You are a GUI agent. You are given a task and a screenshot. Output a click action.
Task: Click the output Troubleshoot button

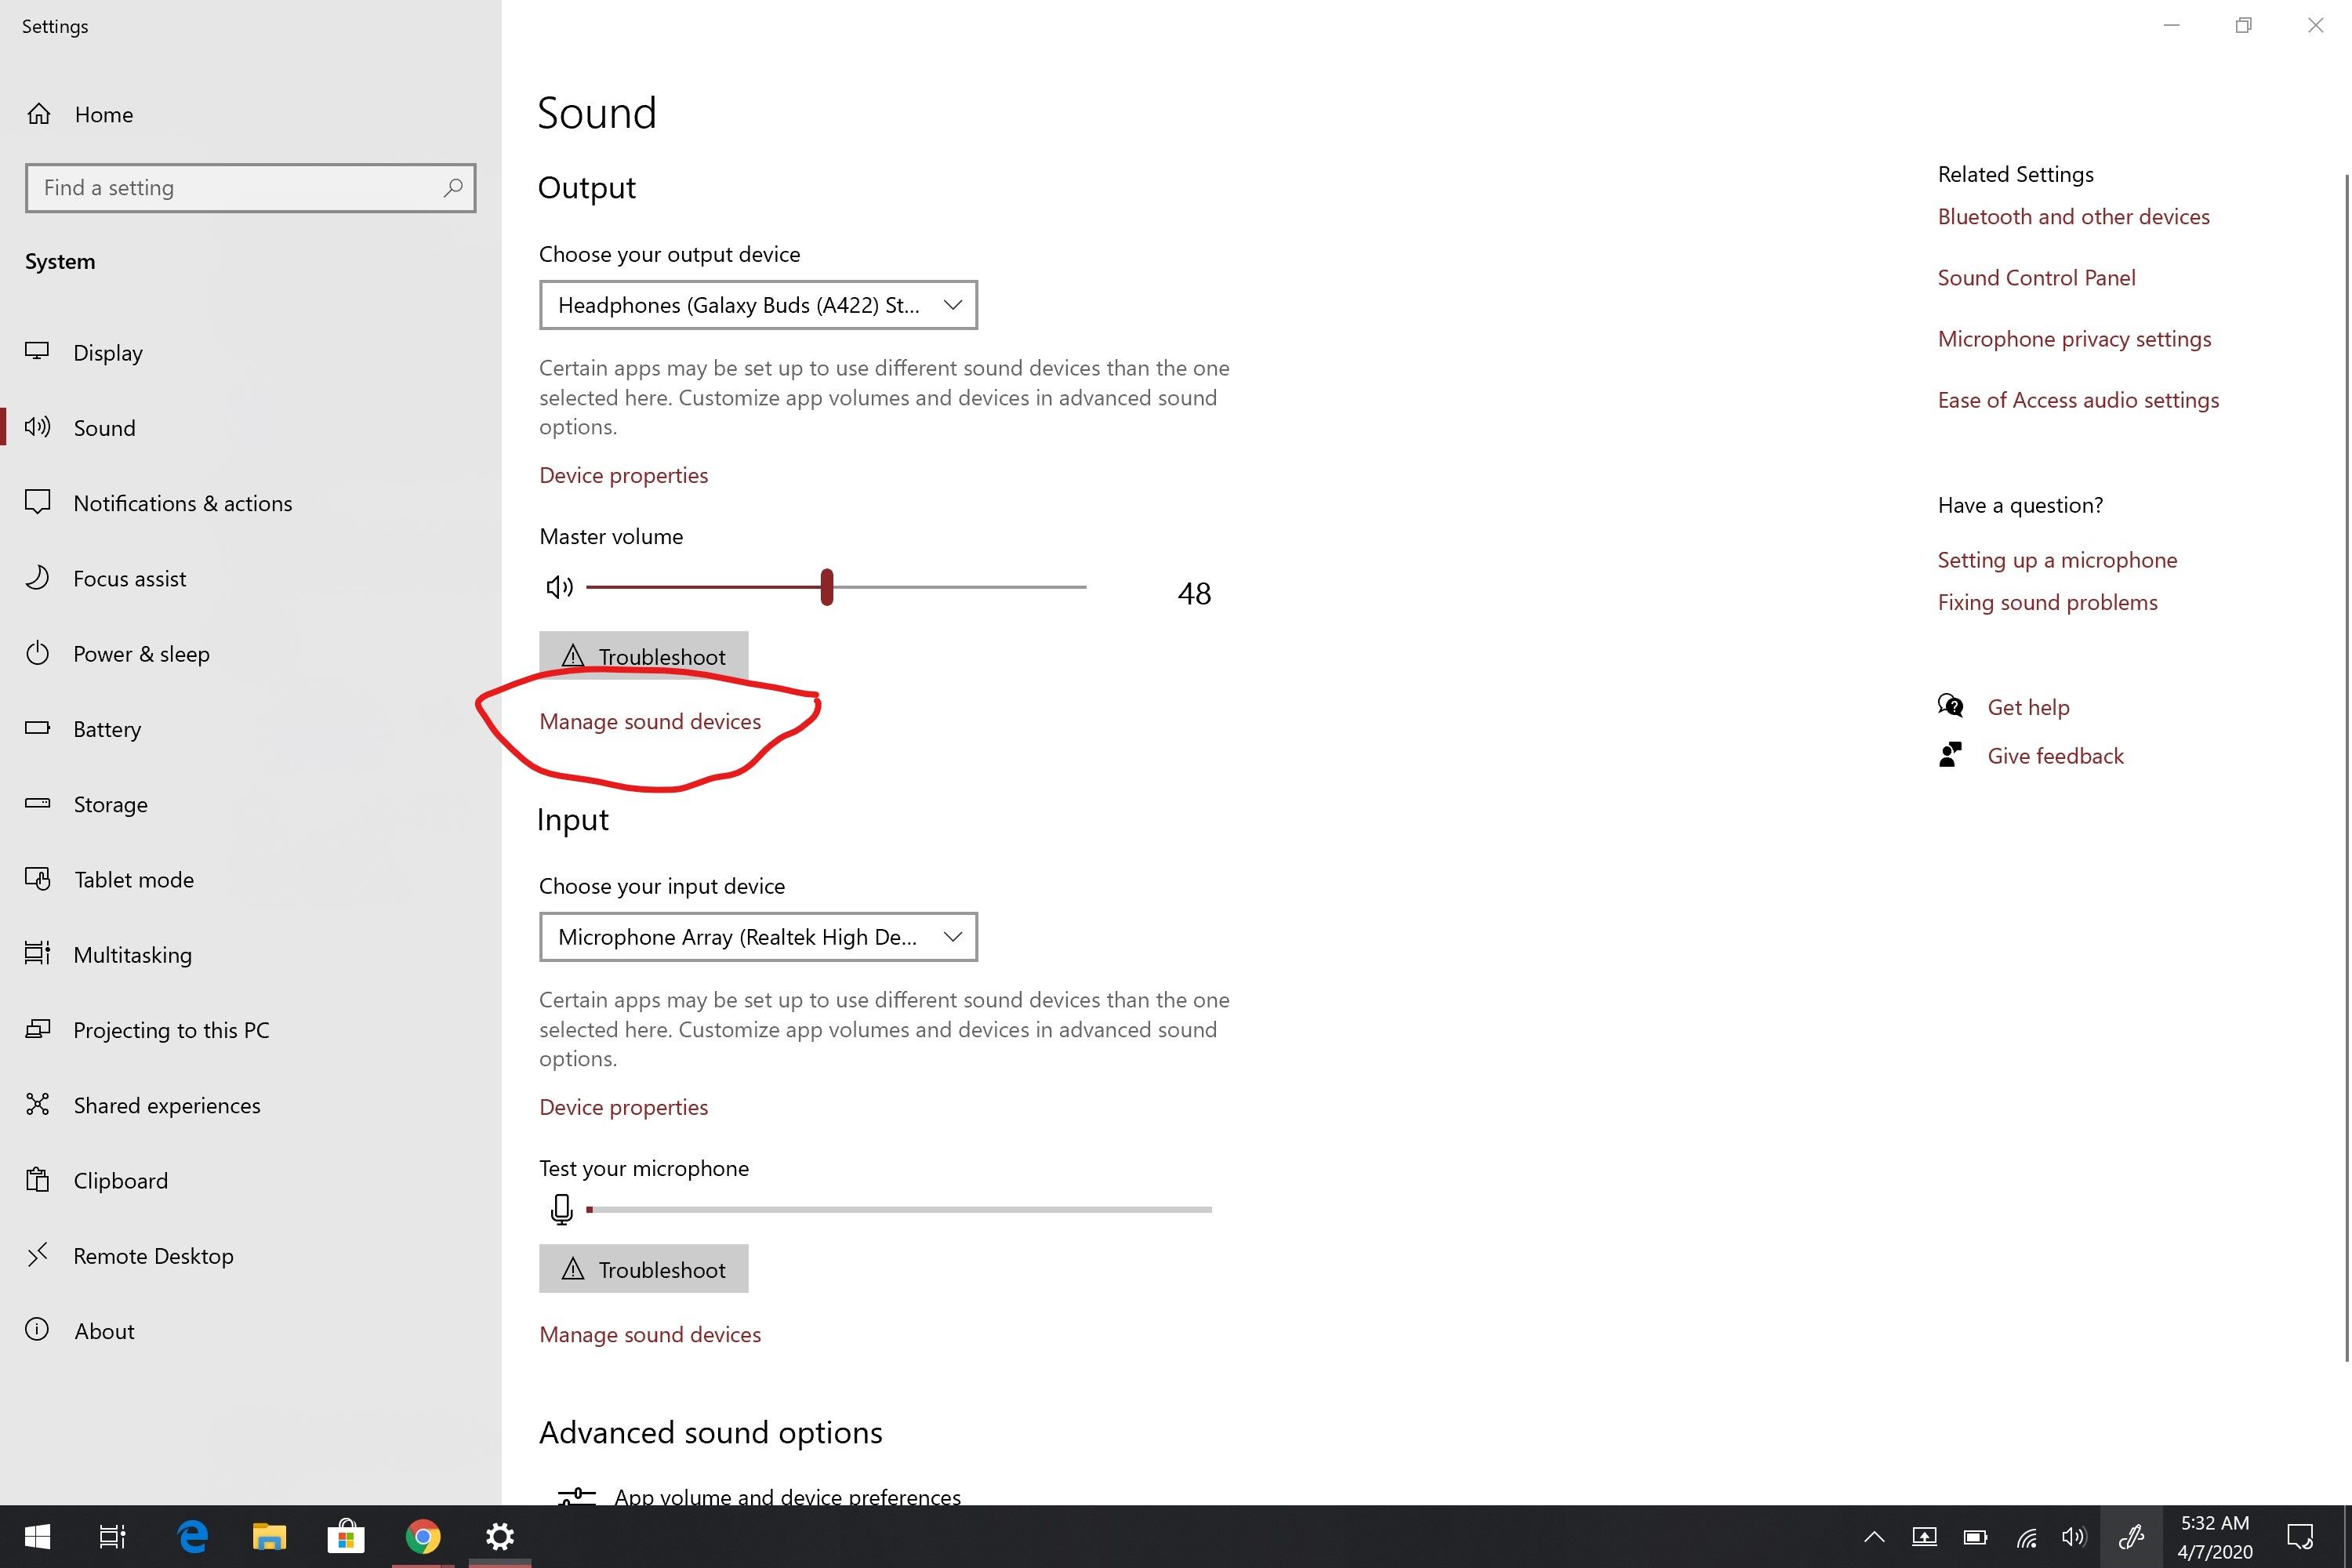click(643, 656)
